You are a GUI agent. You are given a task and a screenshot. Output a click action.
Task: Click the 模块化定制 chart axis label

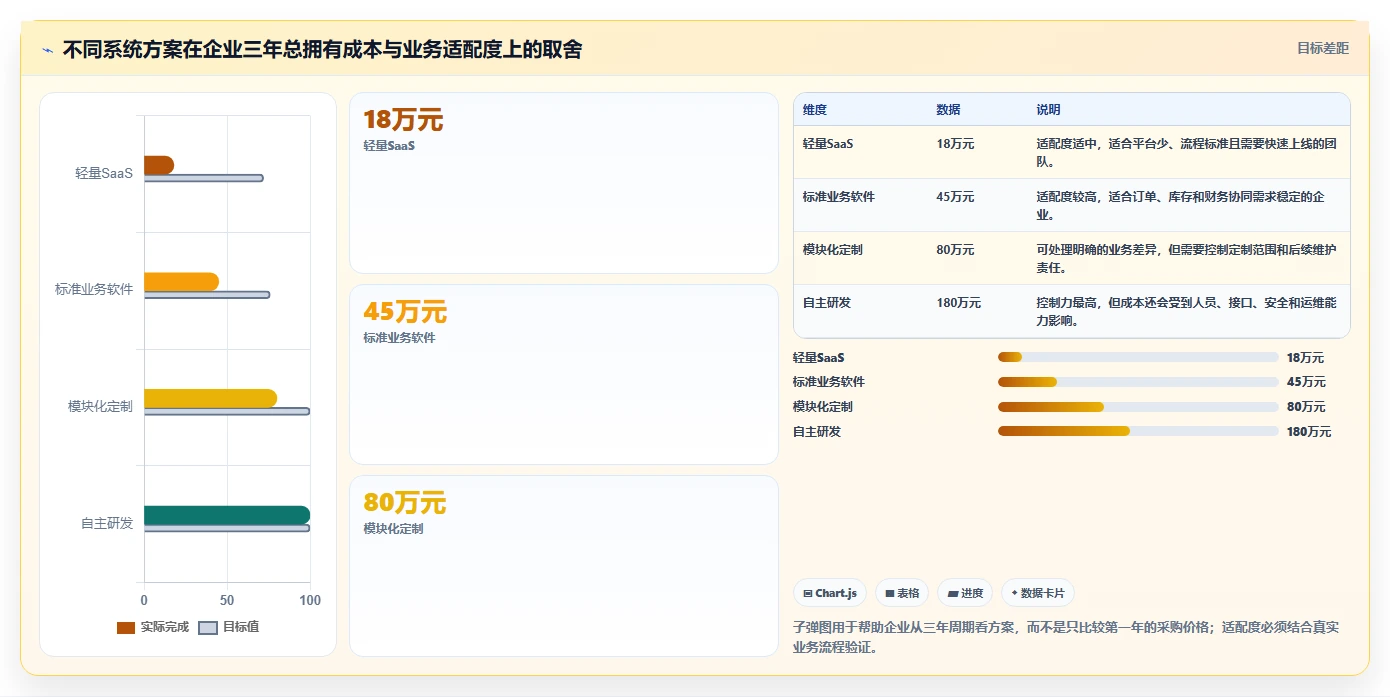click(100, 406)
